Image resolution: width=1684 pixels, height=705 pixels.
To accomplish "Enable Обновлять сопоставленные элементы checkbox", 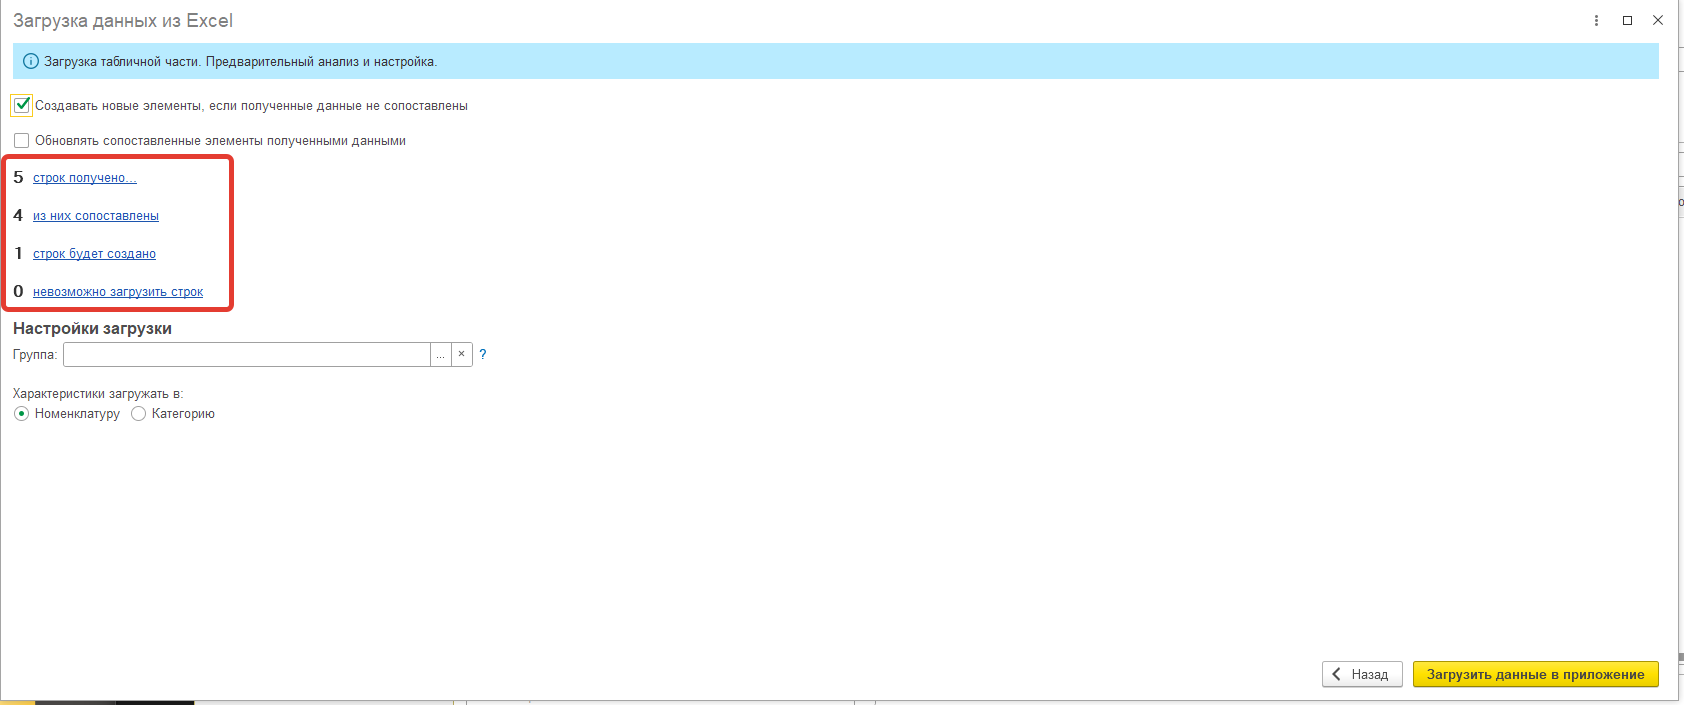I will click(22, 141).
